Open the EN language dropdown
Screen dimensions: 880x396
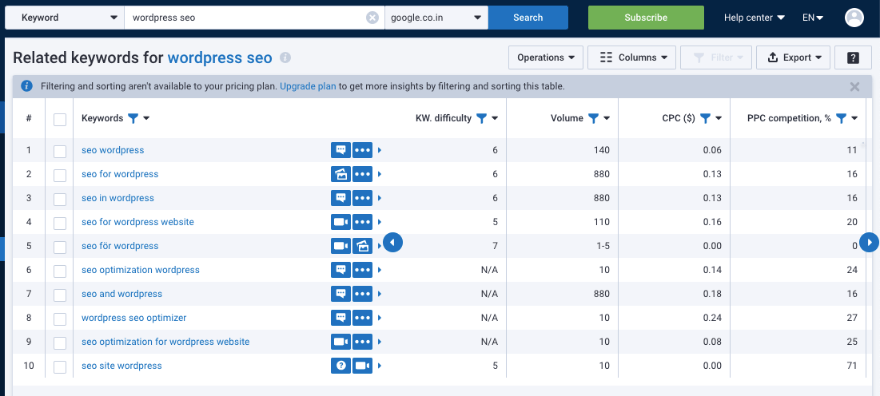tap(813, 17)
